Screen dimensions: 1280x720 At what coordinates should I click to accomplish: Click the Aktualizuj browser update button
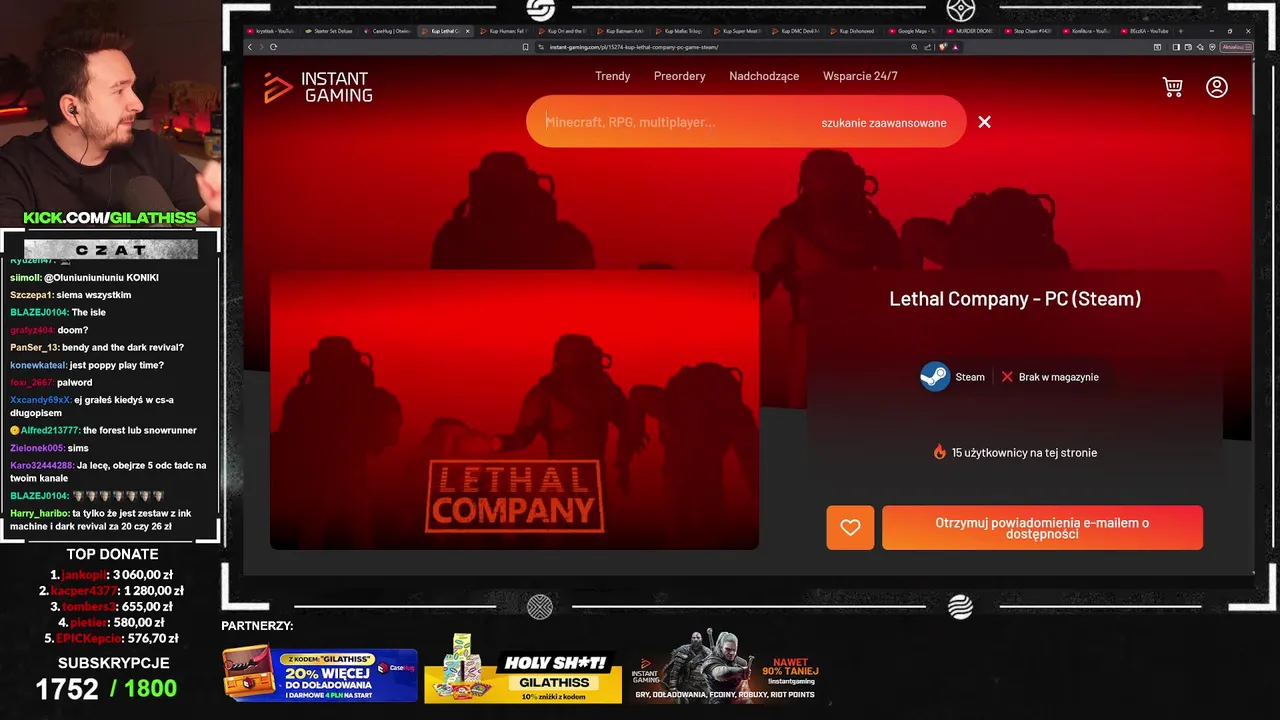point(1236,47)
